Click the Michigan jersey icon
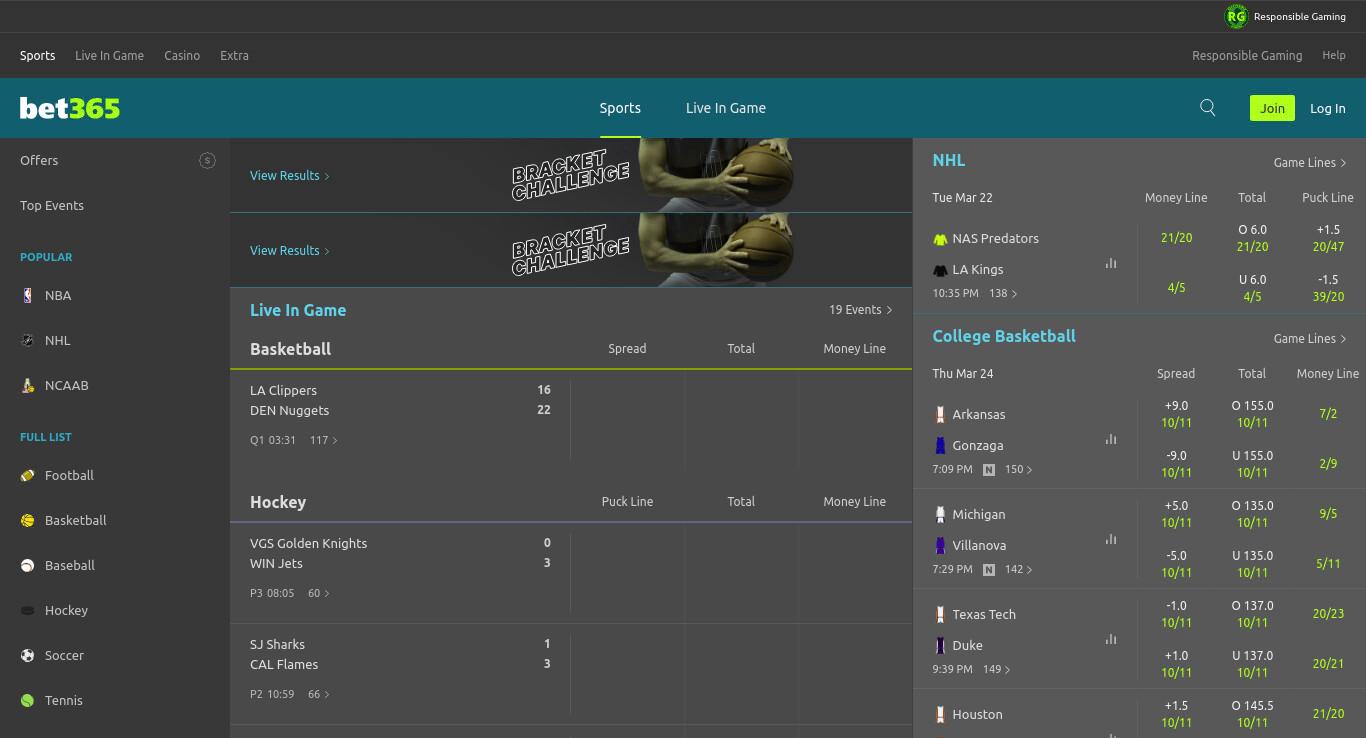Viewport: 1366px width, 738px height. 940,514
